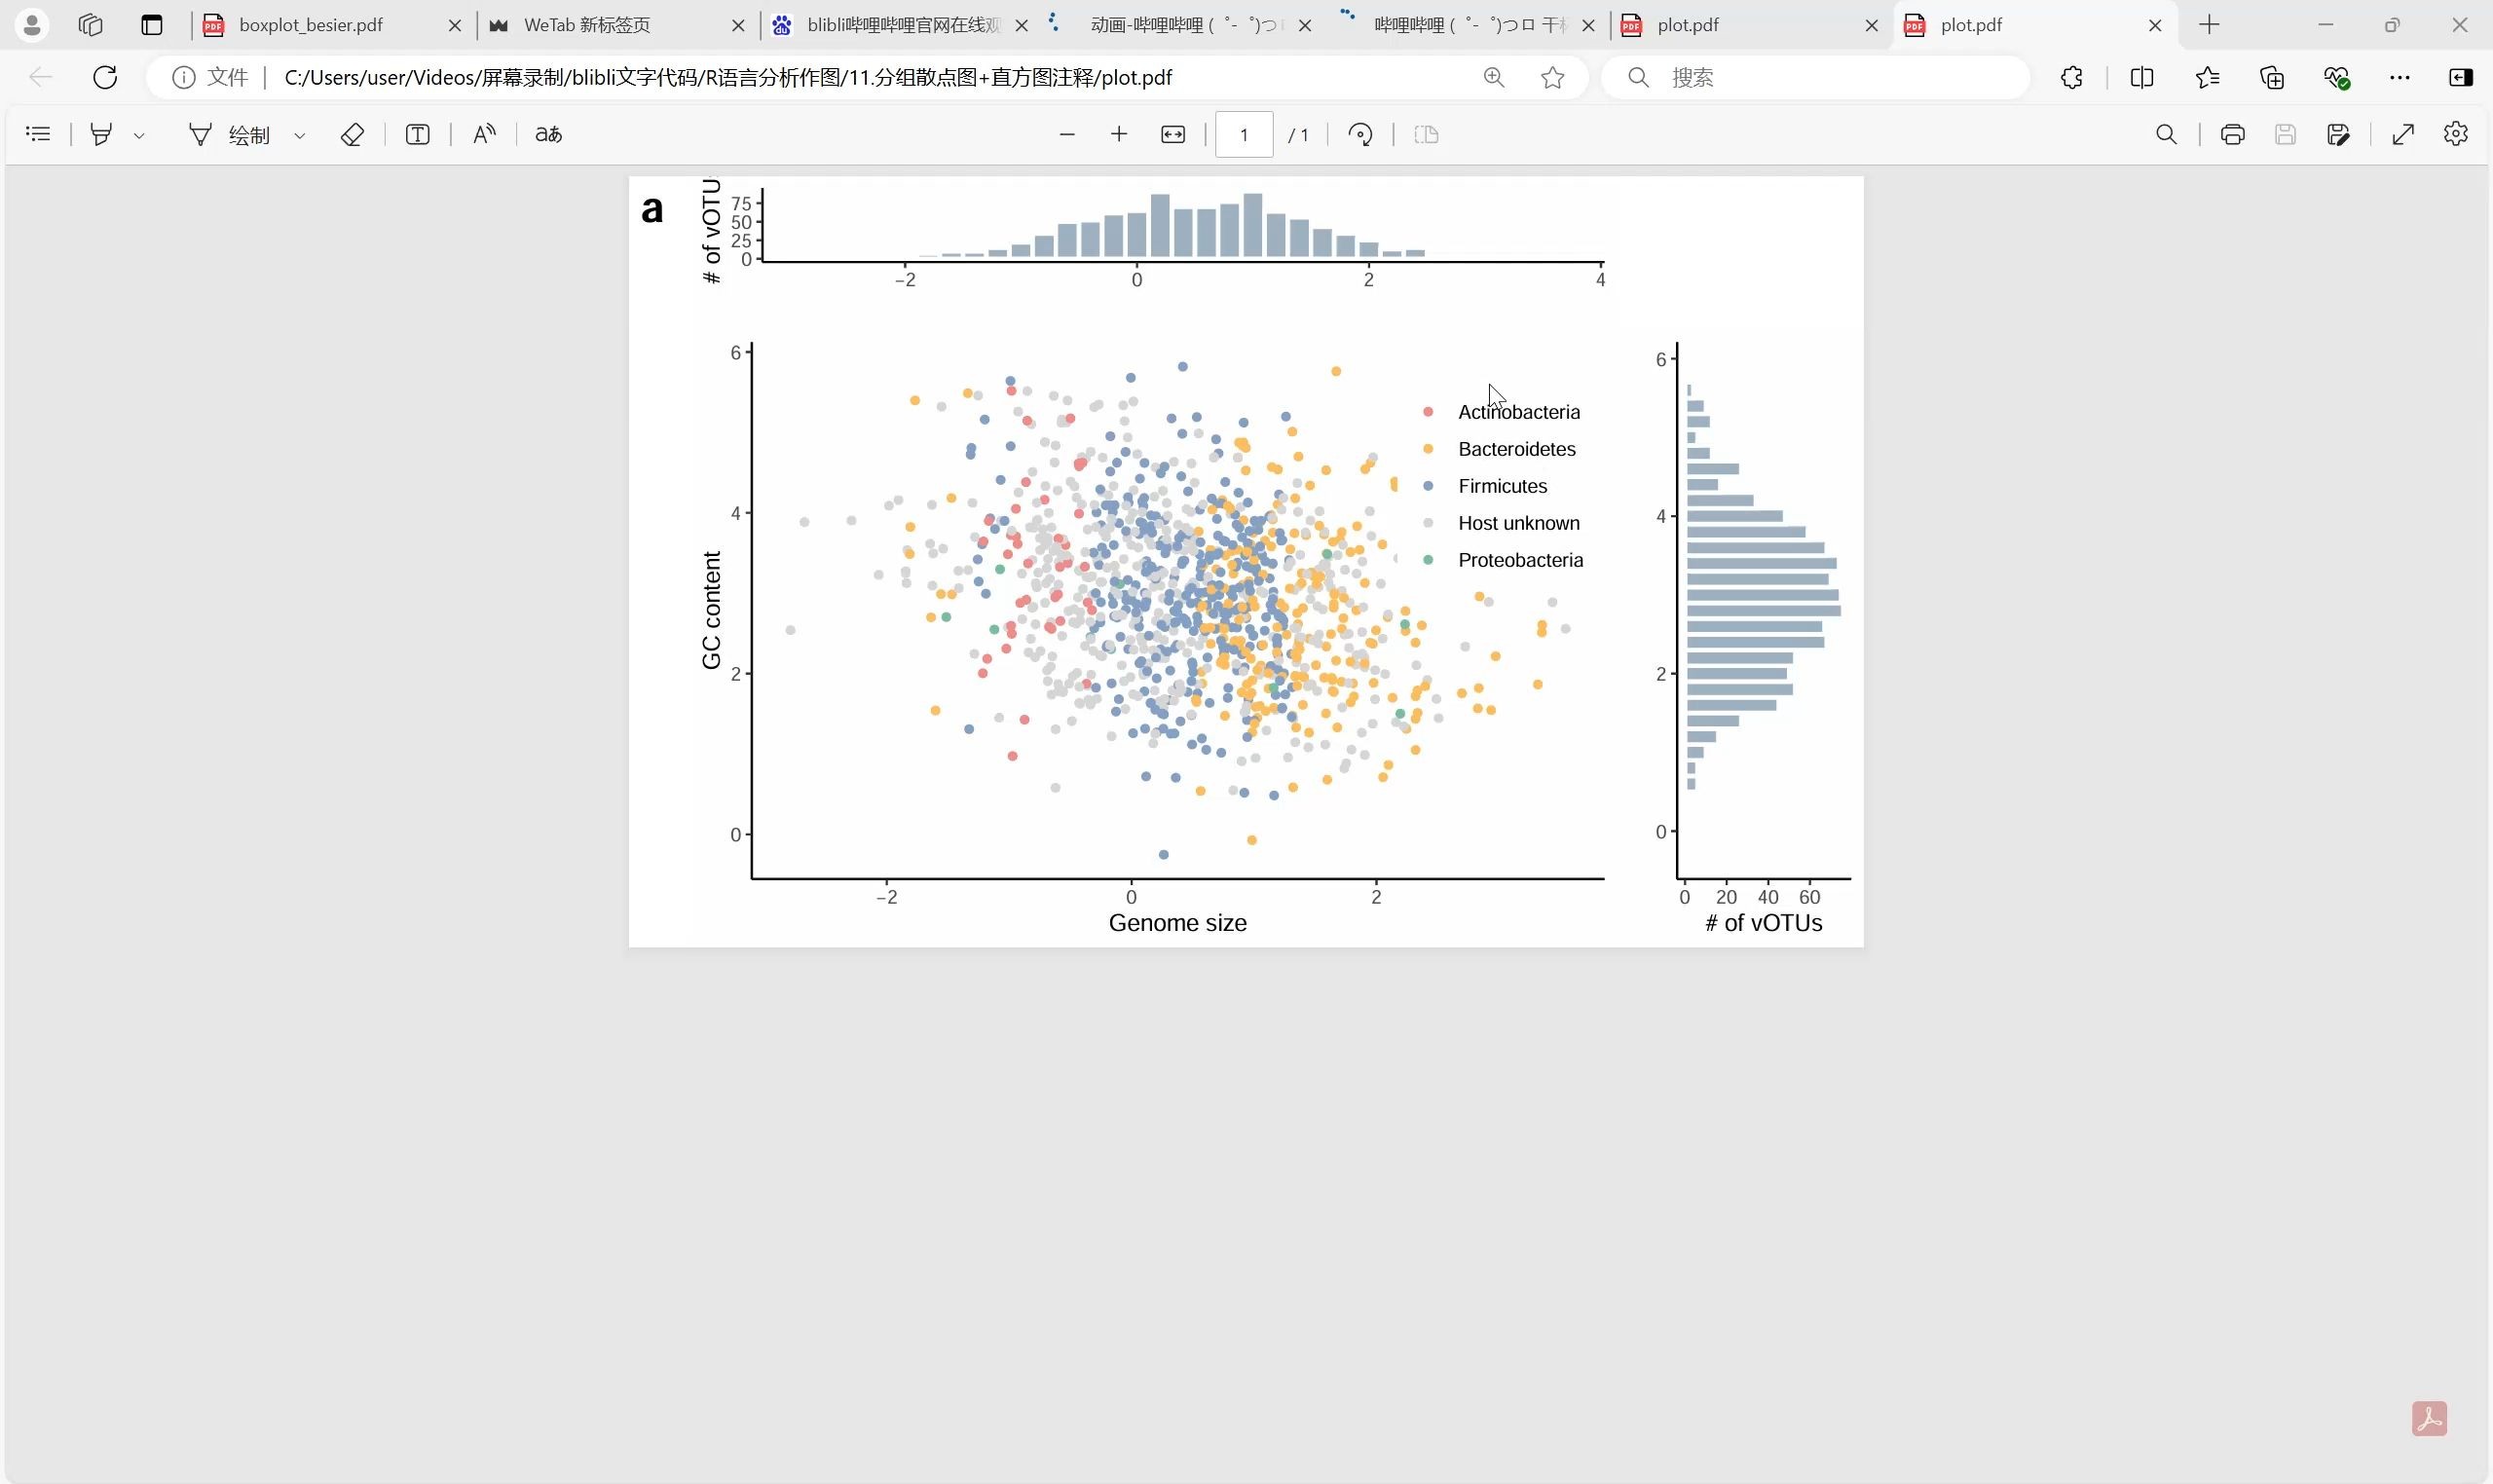Add this page to favorites

pyautogui.click(x=1552, y=77)
